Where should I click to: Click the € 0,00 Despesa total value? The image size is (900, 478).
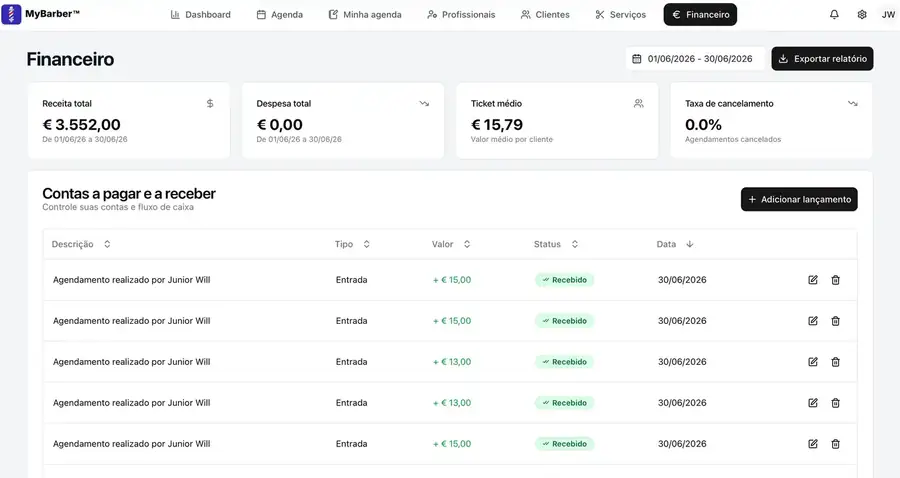click(280, 125)
